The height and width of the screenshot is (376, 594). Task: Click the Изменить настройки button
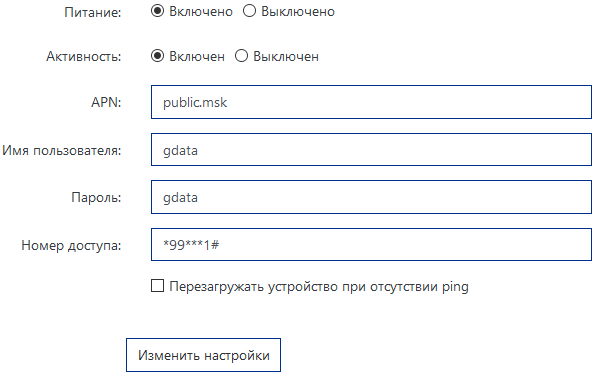[203, 355]
